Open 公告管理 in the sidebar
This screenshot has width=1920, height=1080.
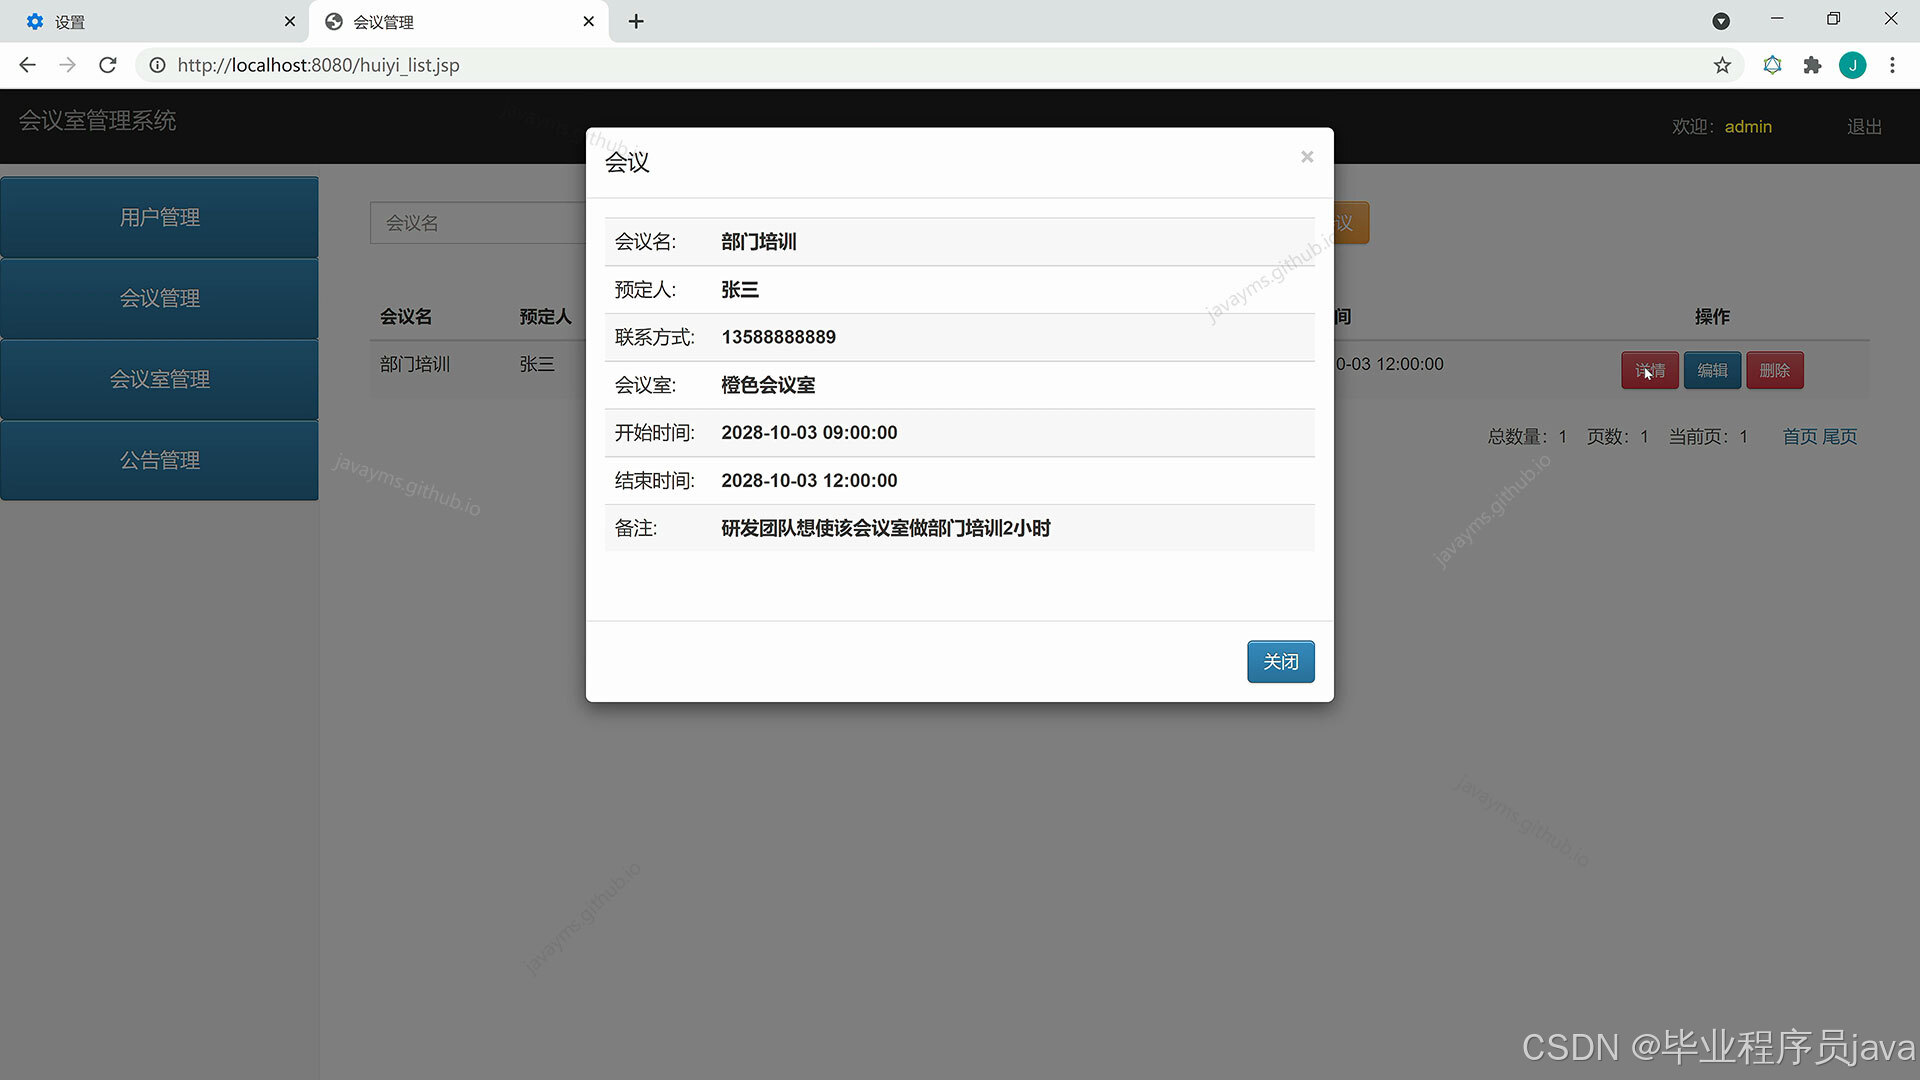point(160,460)
